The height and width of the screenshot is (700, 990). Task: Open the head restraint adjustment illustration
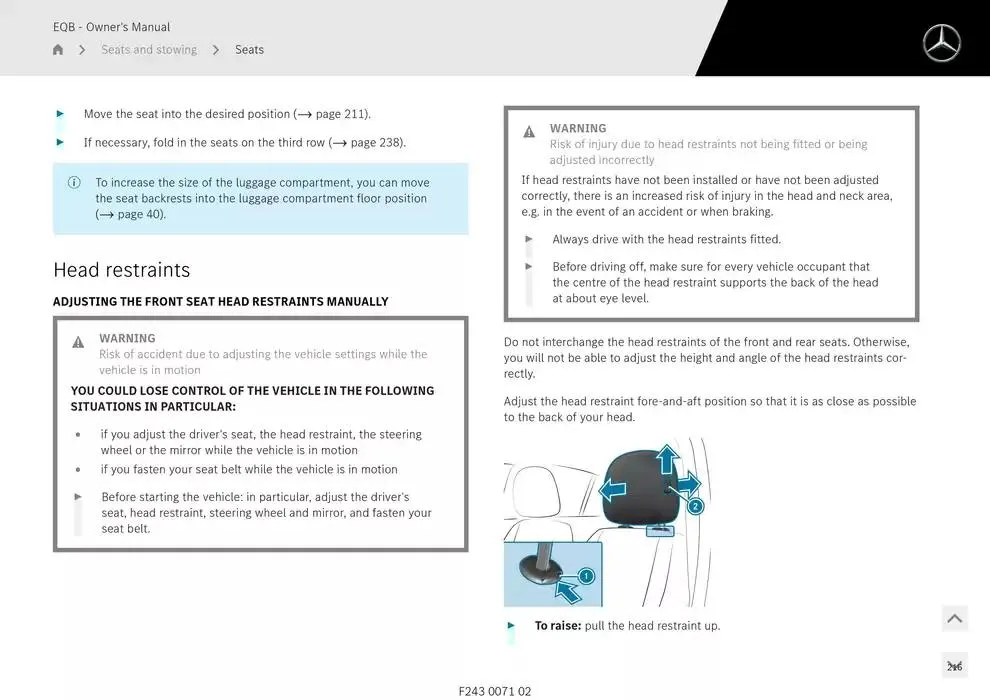(x=606, y=522)
